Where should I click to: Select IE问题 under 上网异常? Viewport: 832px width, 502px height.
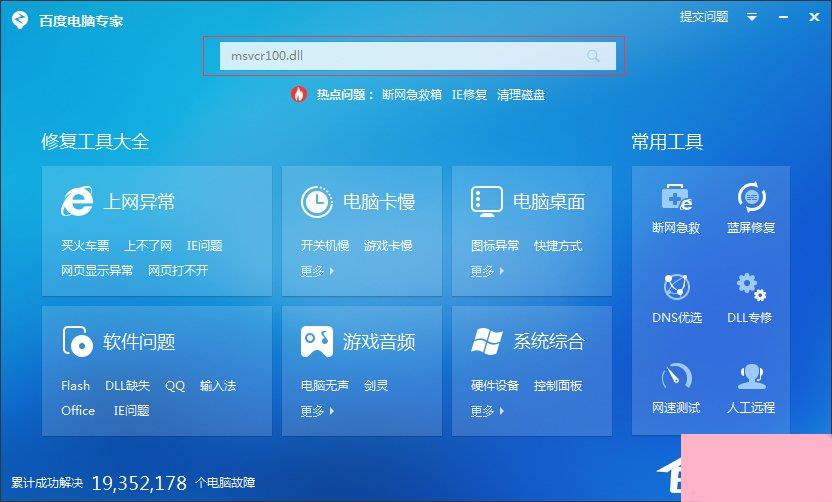pyautogui.click(x=204, y=246)
